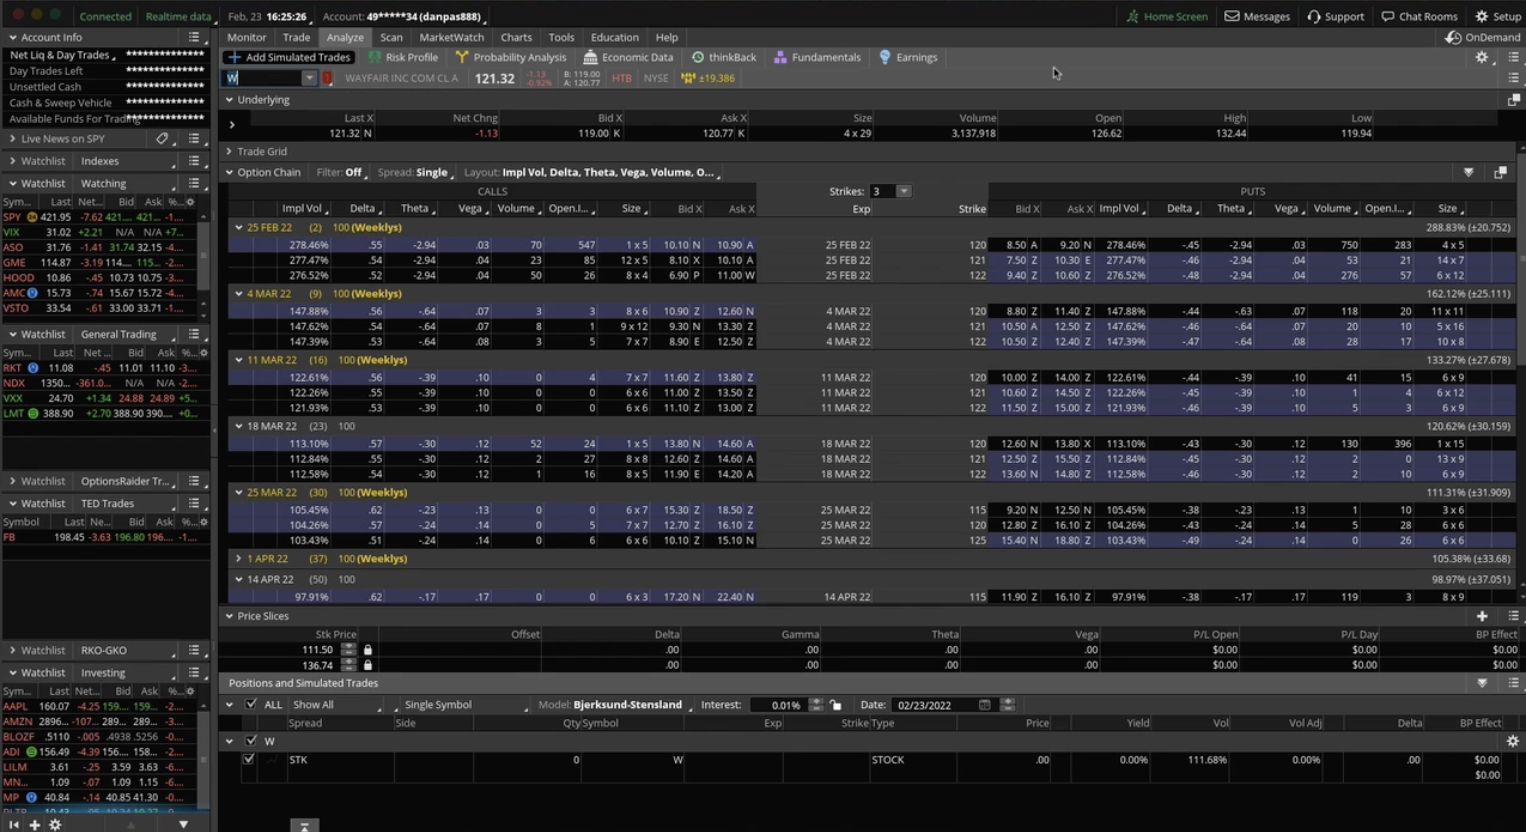Click the 111.50 stock price stepper
This screenshot has height=832, width=1526.
point(348,650)
